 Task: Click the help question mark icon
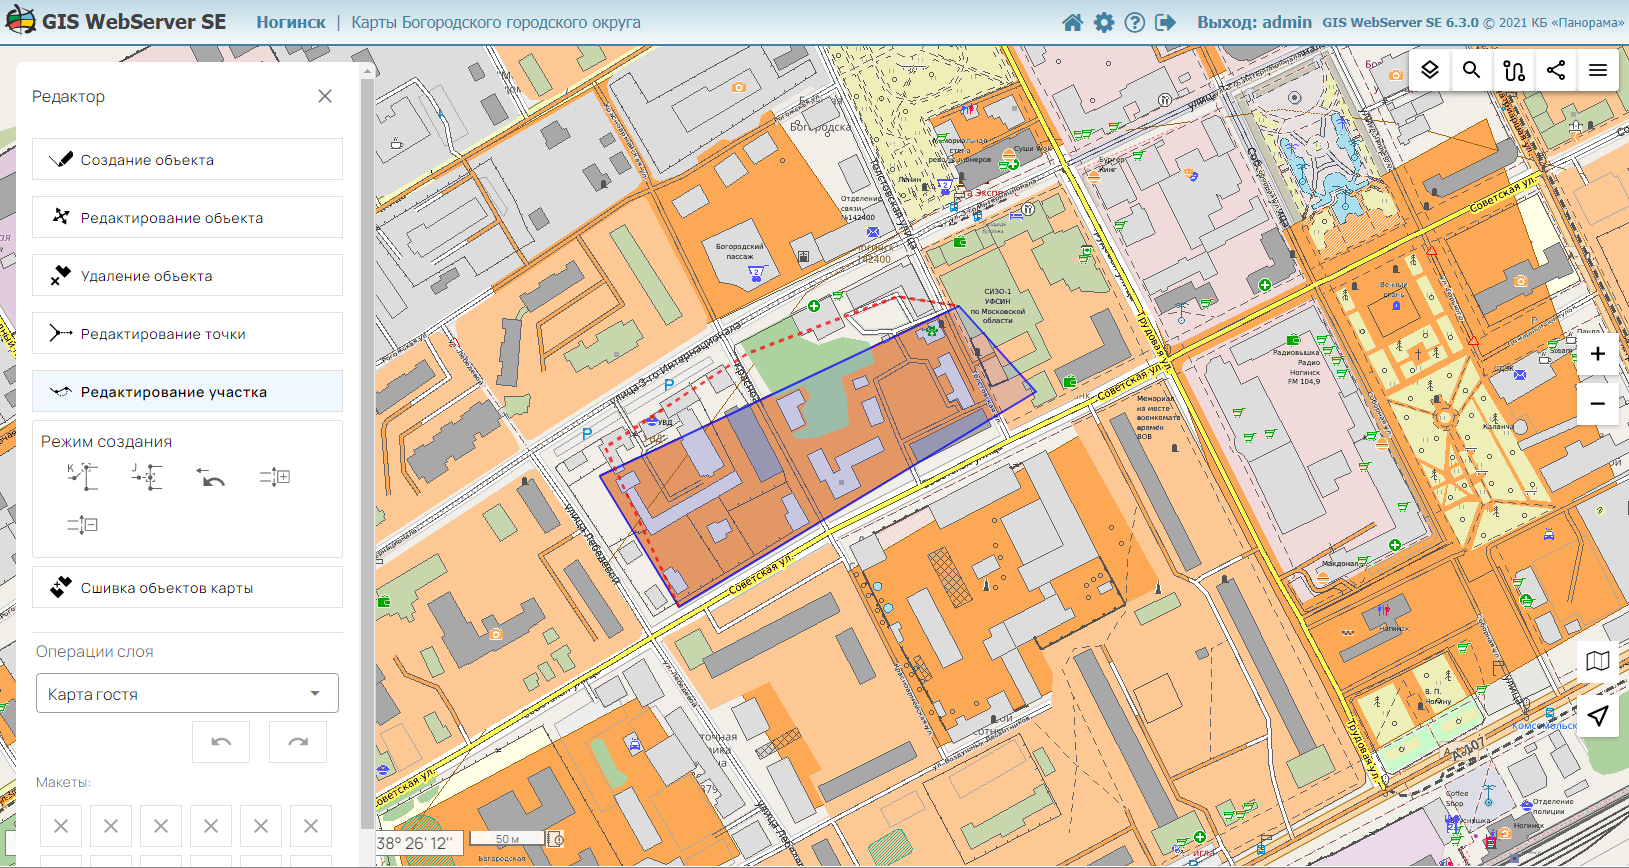pyautogui.click(x=1135, y=22)
